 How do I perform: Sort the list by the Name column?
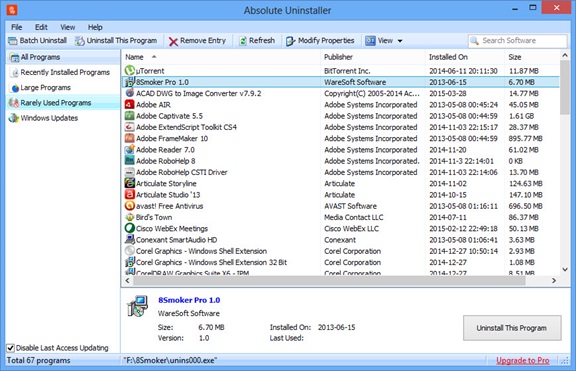coord(221,57)
